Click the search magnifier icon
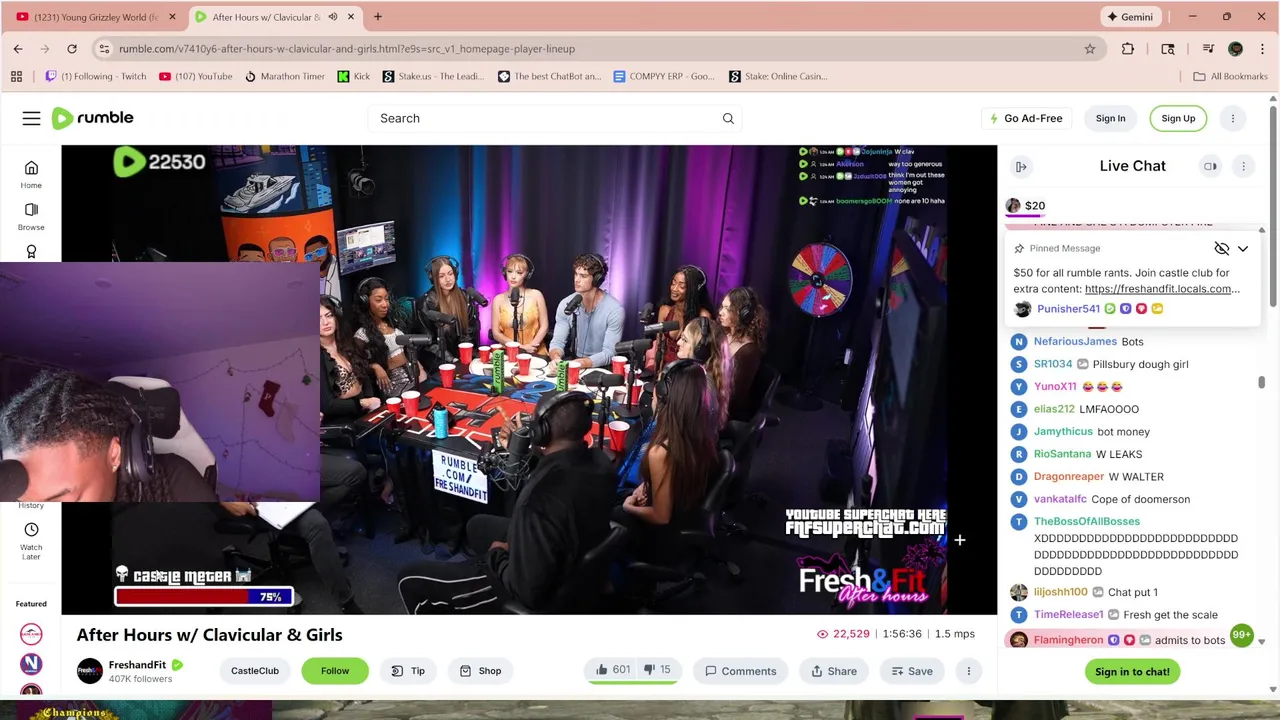This screenshot has width=1280, height=720. pyautogui.click(x=728, y=118)
